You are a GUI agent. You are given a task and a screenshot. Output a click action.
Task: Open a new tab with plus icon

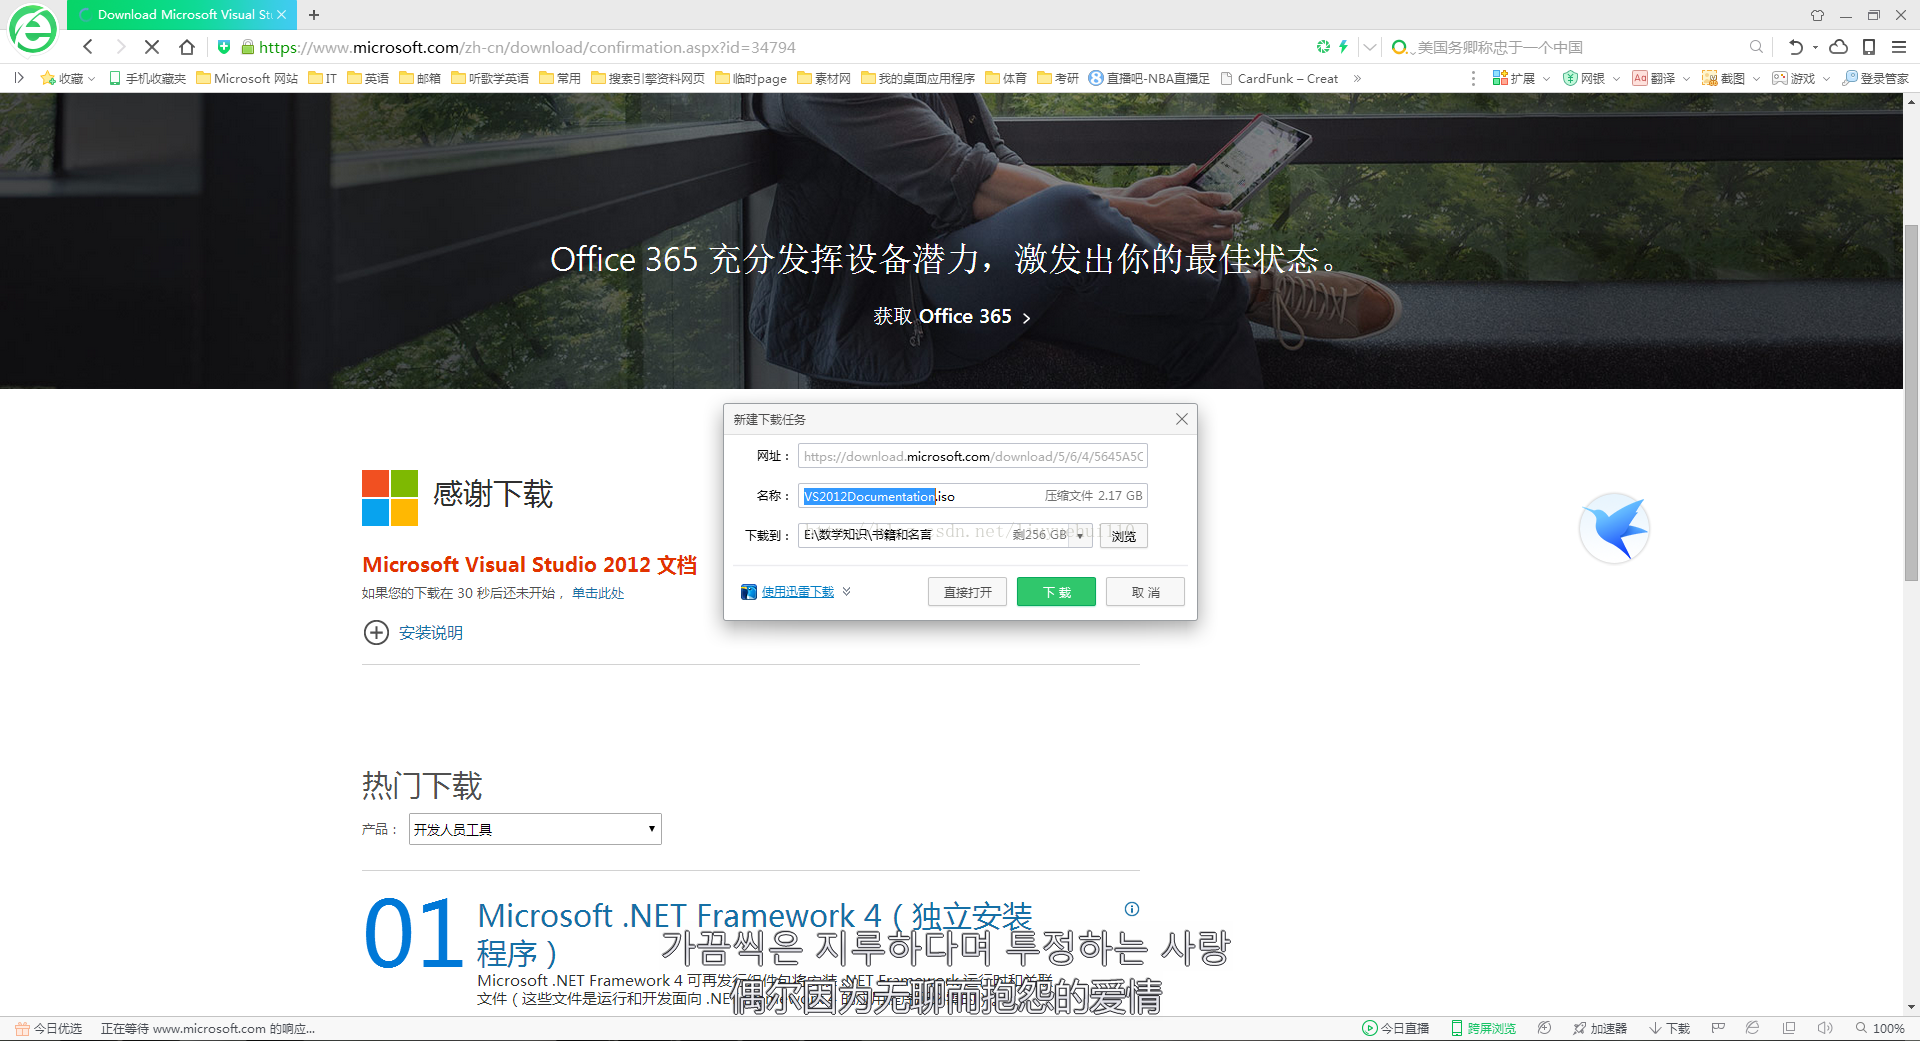click(x=314, y=15)
